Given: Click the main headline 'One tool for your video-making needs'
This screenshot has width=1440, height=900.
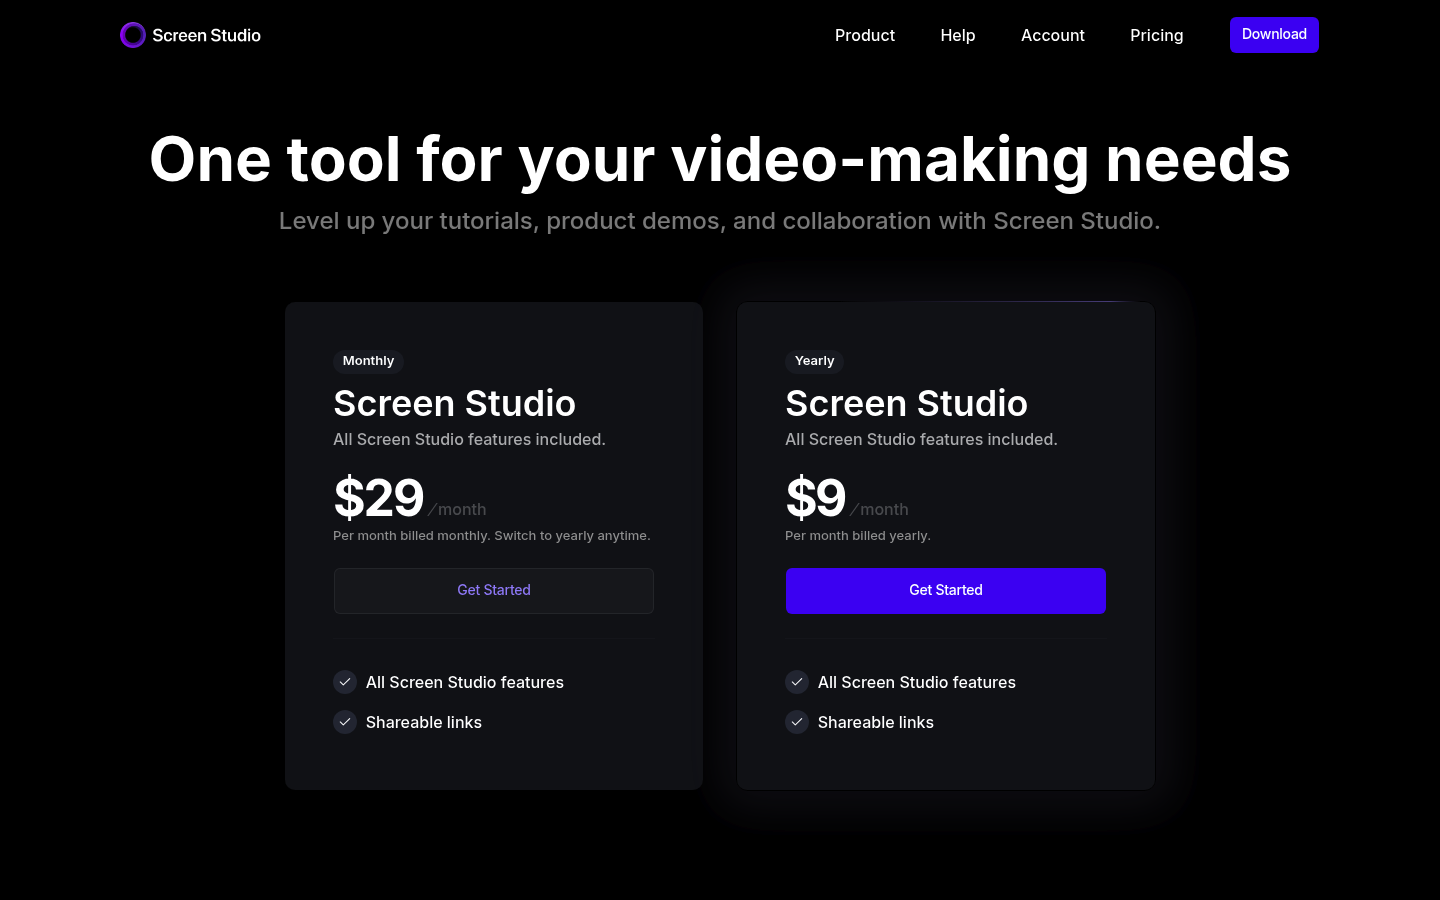Looking at the screenshot, I should tap(720, 160).
